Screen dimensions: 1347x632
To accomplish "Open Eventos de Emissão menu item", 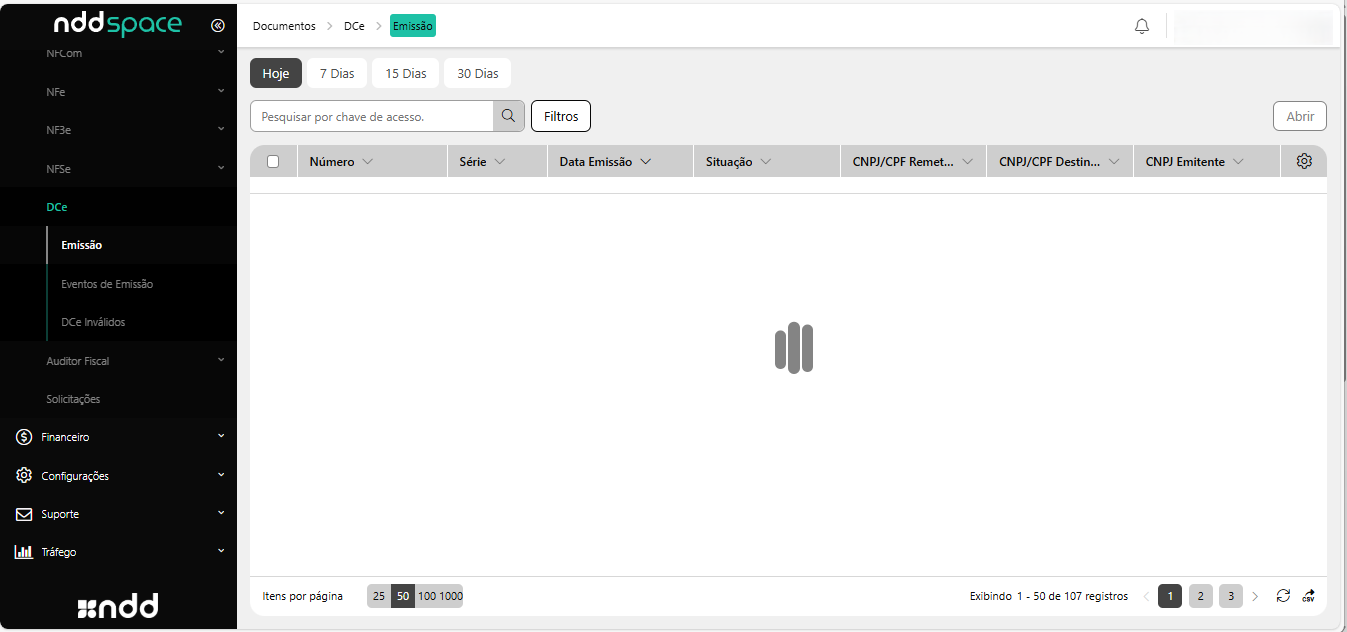I will [107, 284].
